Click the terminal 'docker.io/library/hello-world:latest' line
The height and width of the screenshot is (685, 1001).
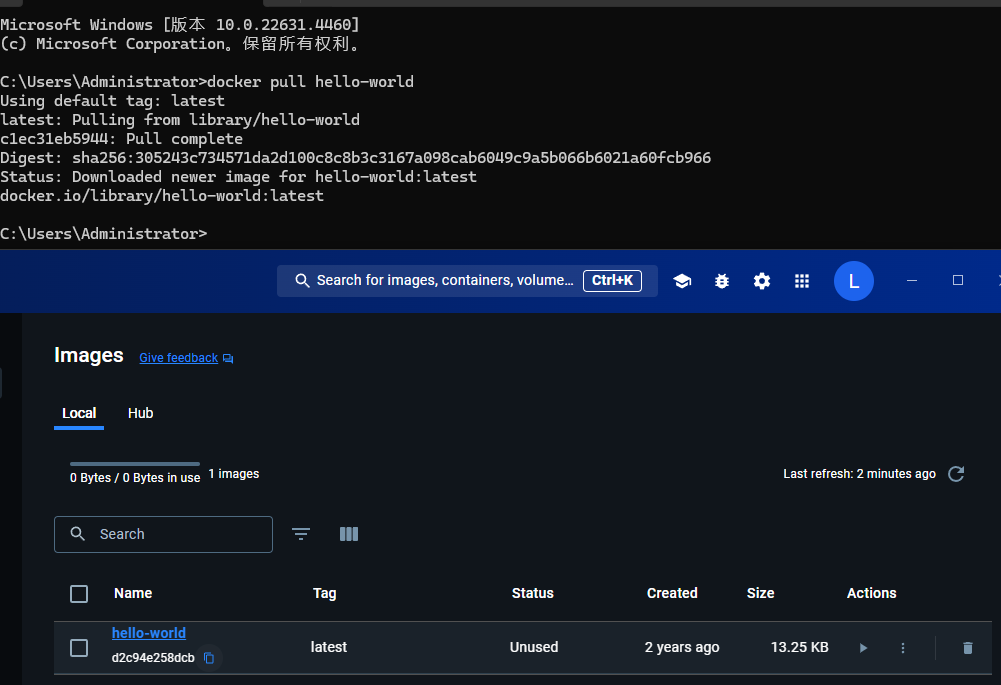pos(162,196)
